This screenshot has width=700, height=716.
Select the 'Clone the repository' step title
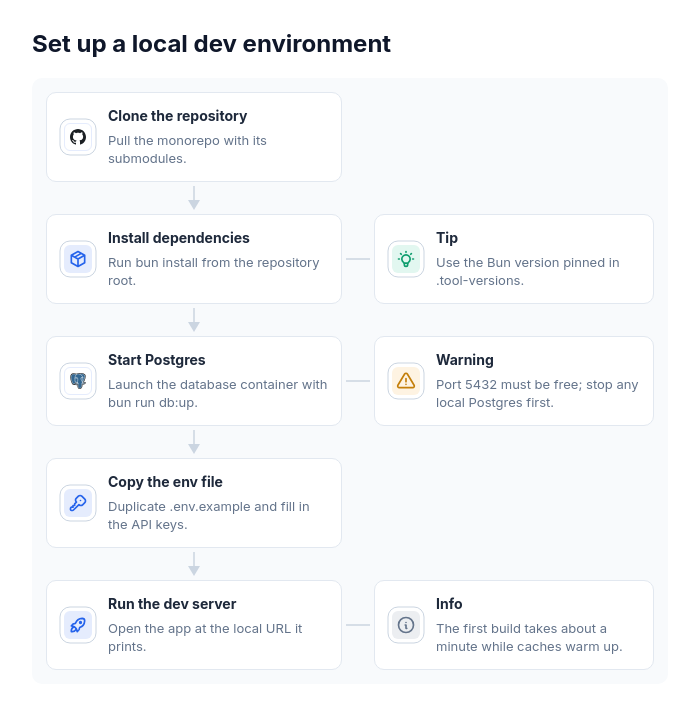(177, 116)
